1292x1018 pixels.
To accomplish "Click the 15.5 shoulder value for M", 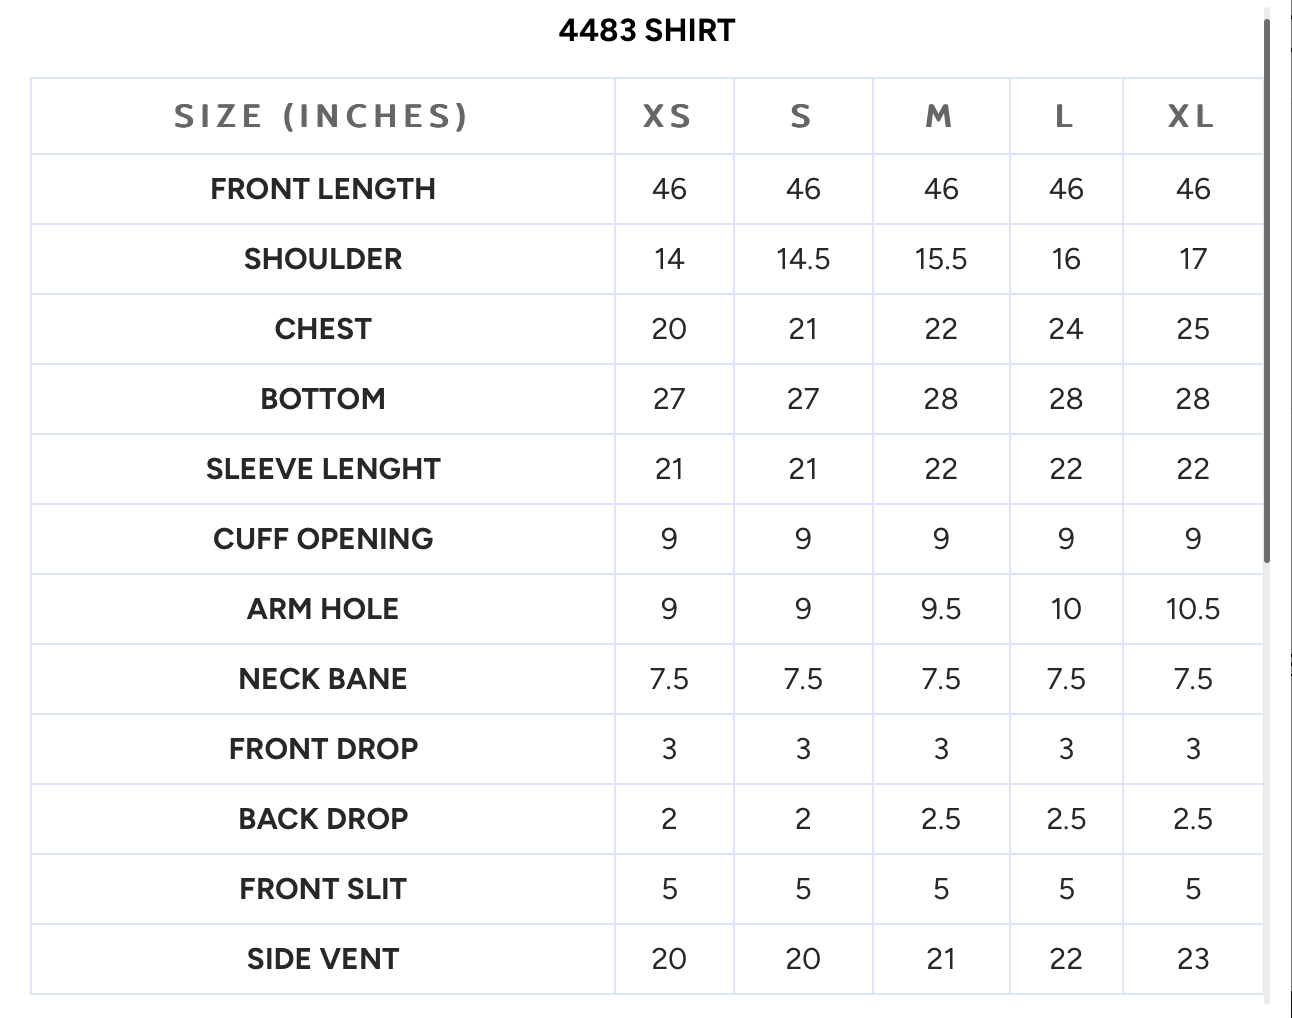I will pos(941,259).
